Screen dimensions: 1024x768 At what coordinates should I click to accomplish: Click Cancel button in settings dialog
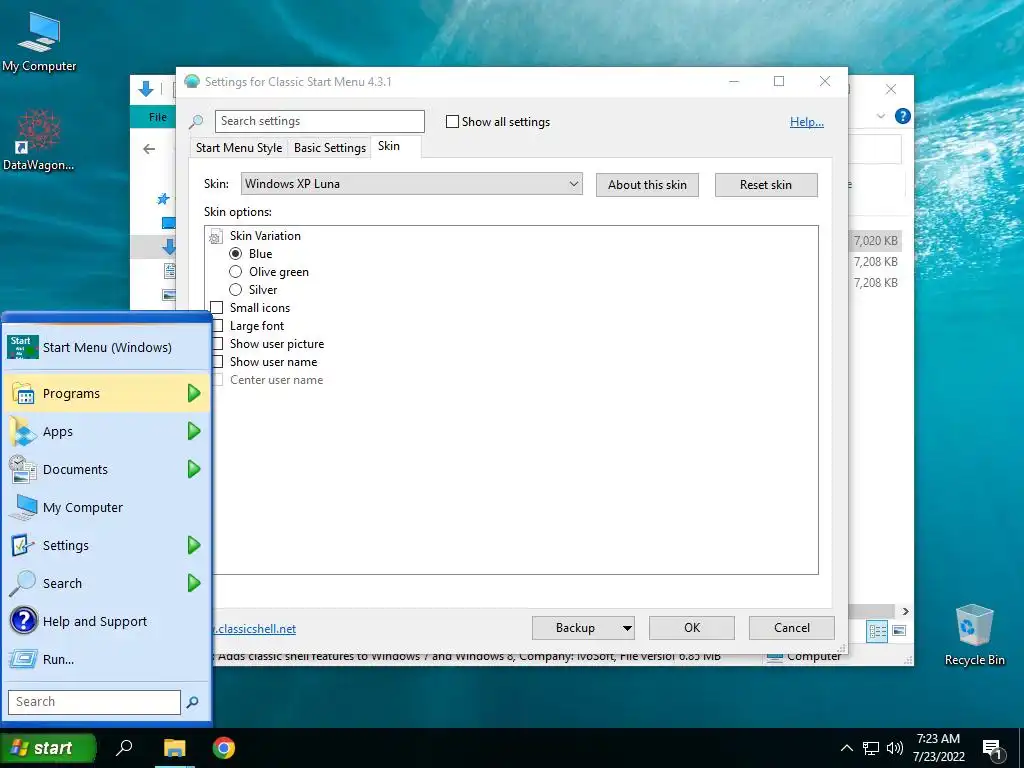[x=792, y=628]
